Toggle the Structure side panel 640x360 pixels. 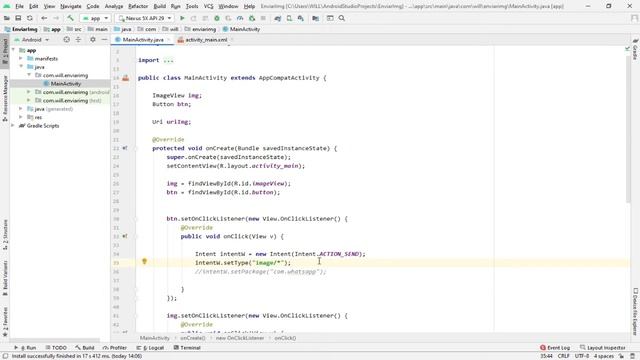coord(5,234)
